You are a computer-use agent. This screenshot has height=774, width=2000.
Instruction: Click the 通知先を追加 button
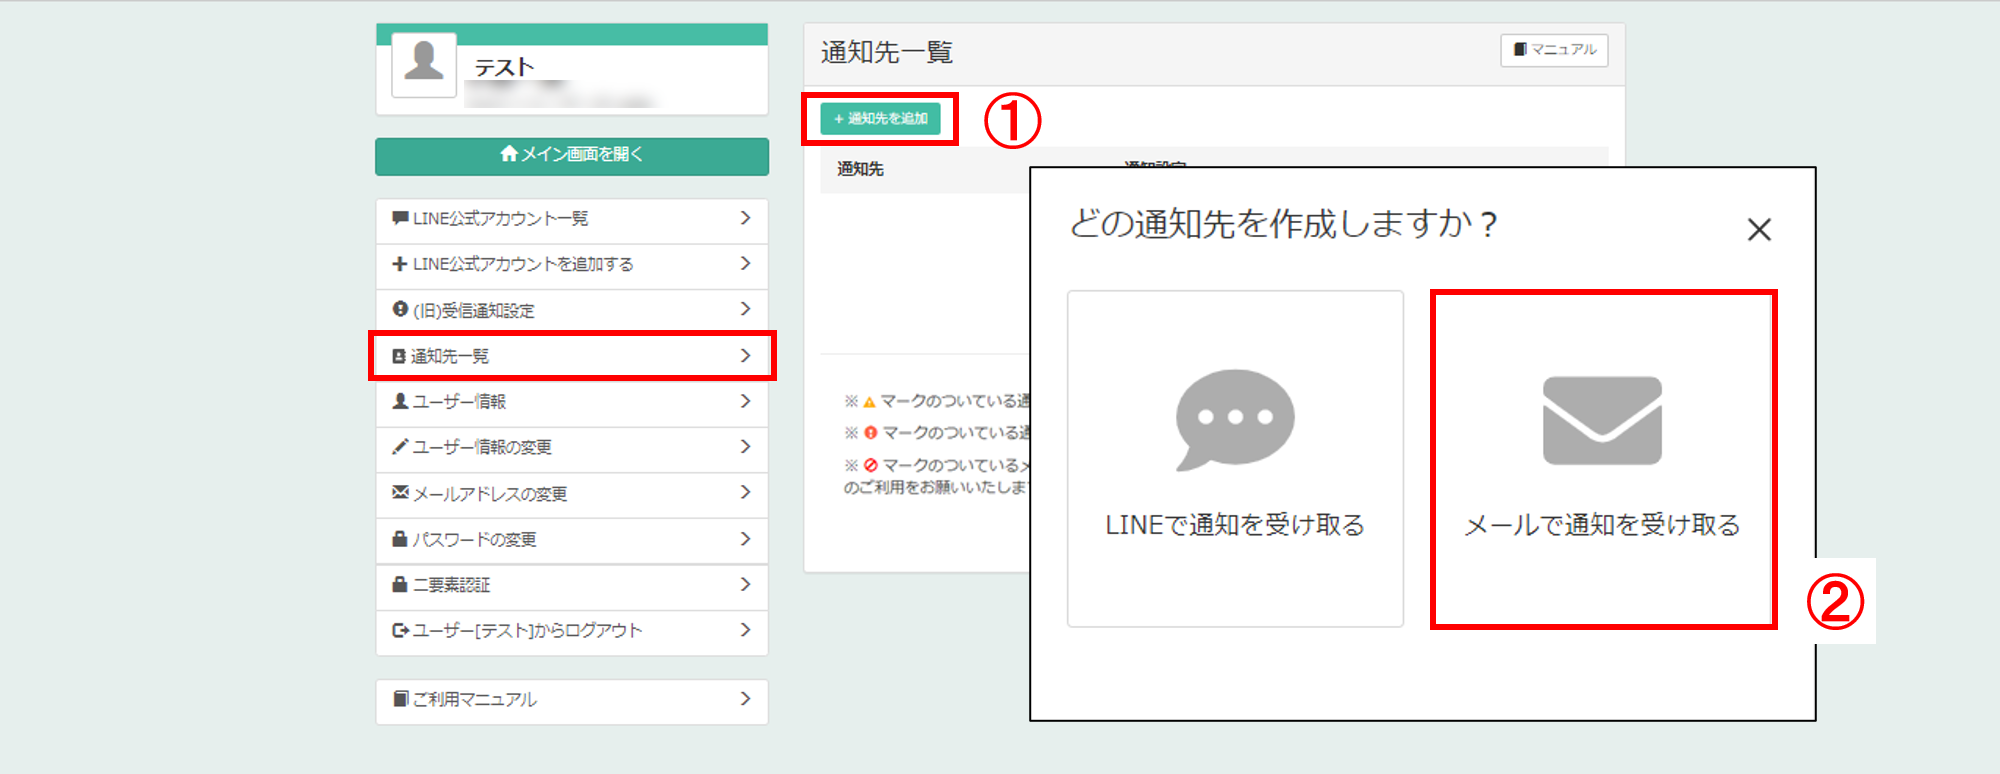coord(880,119)
